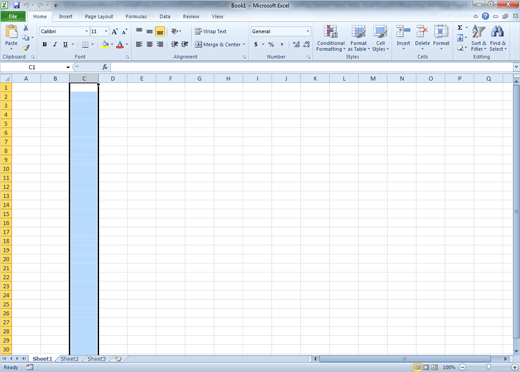Decrease font size with Shrink Font
The width and height of the screenshot is (520, 372).
click(x=124, y=32)
